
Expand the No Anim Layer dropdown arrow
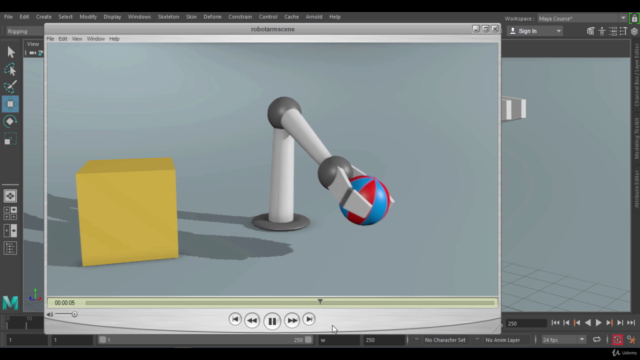(477, 340)
